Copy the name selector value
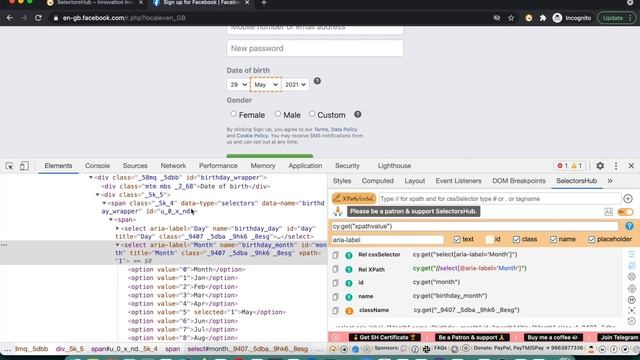640x360 pixels. tap(335, 296)
